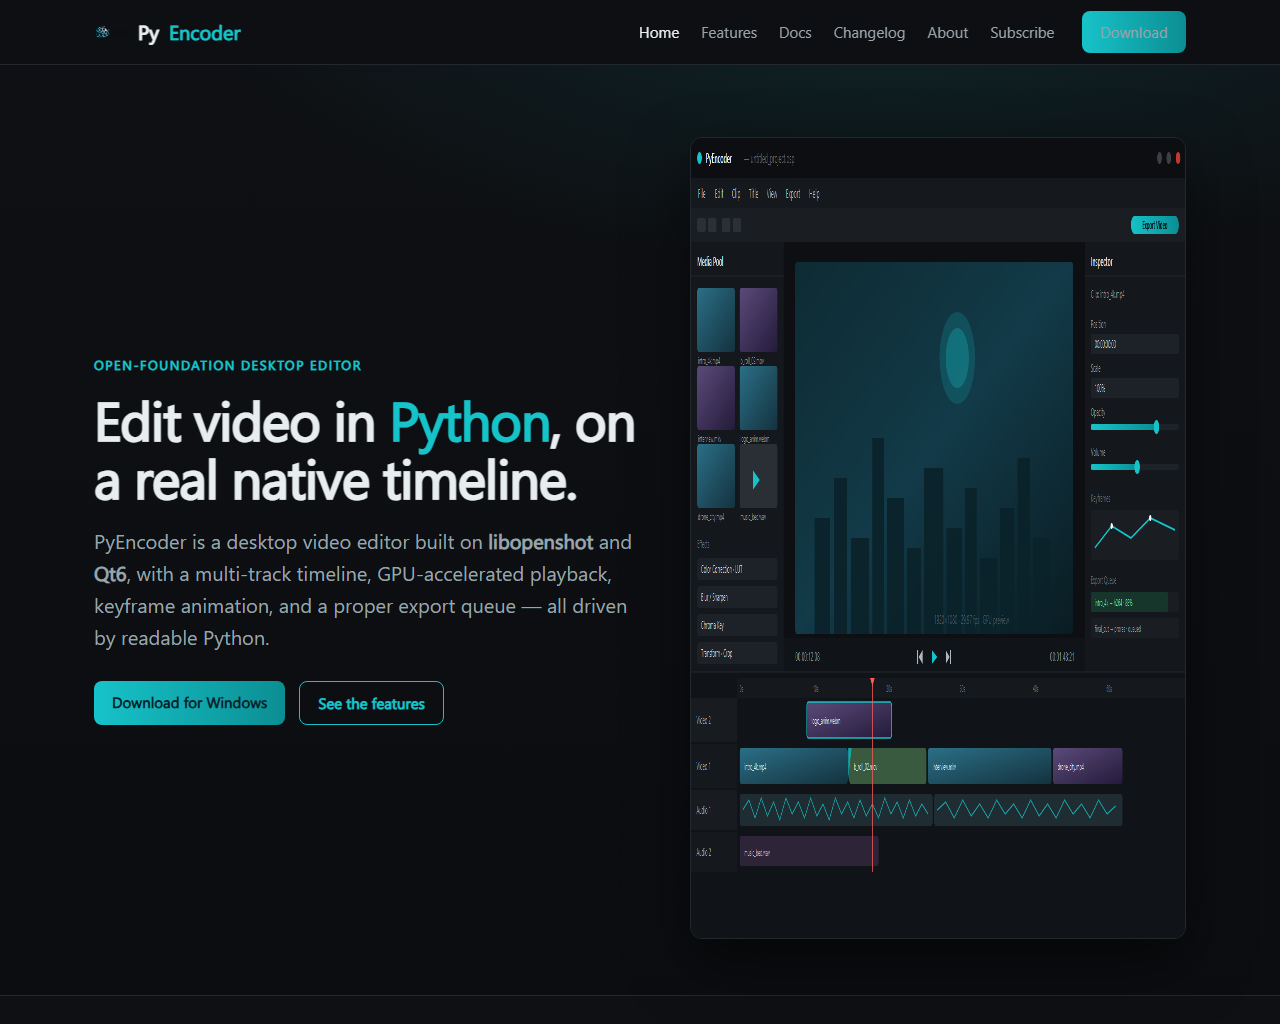Open the Edit menu in the mockup
Image resolution: width=1280 pixels, height=1024 pixels.
click(718, 194)
